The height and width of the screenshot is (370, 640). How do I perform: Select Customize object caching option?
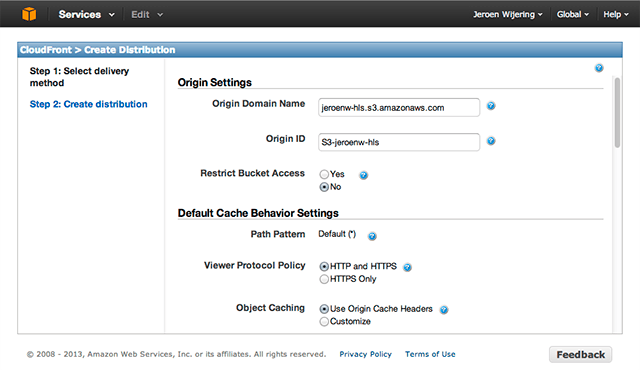point(324,321)
